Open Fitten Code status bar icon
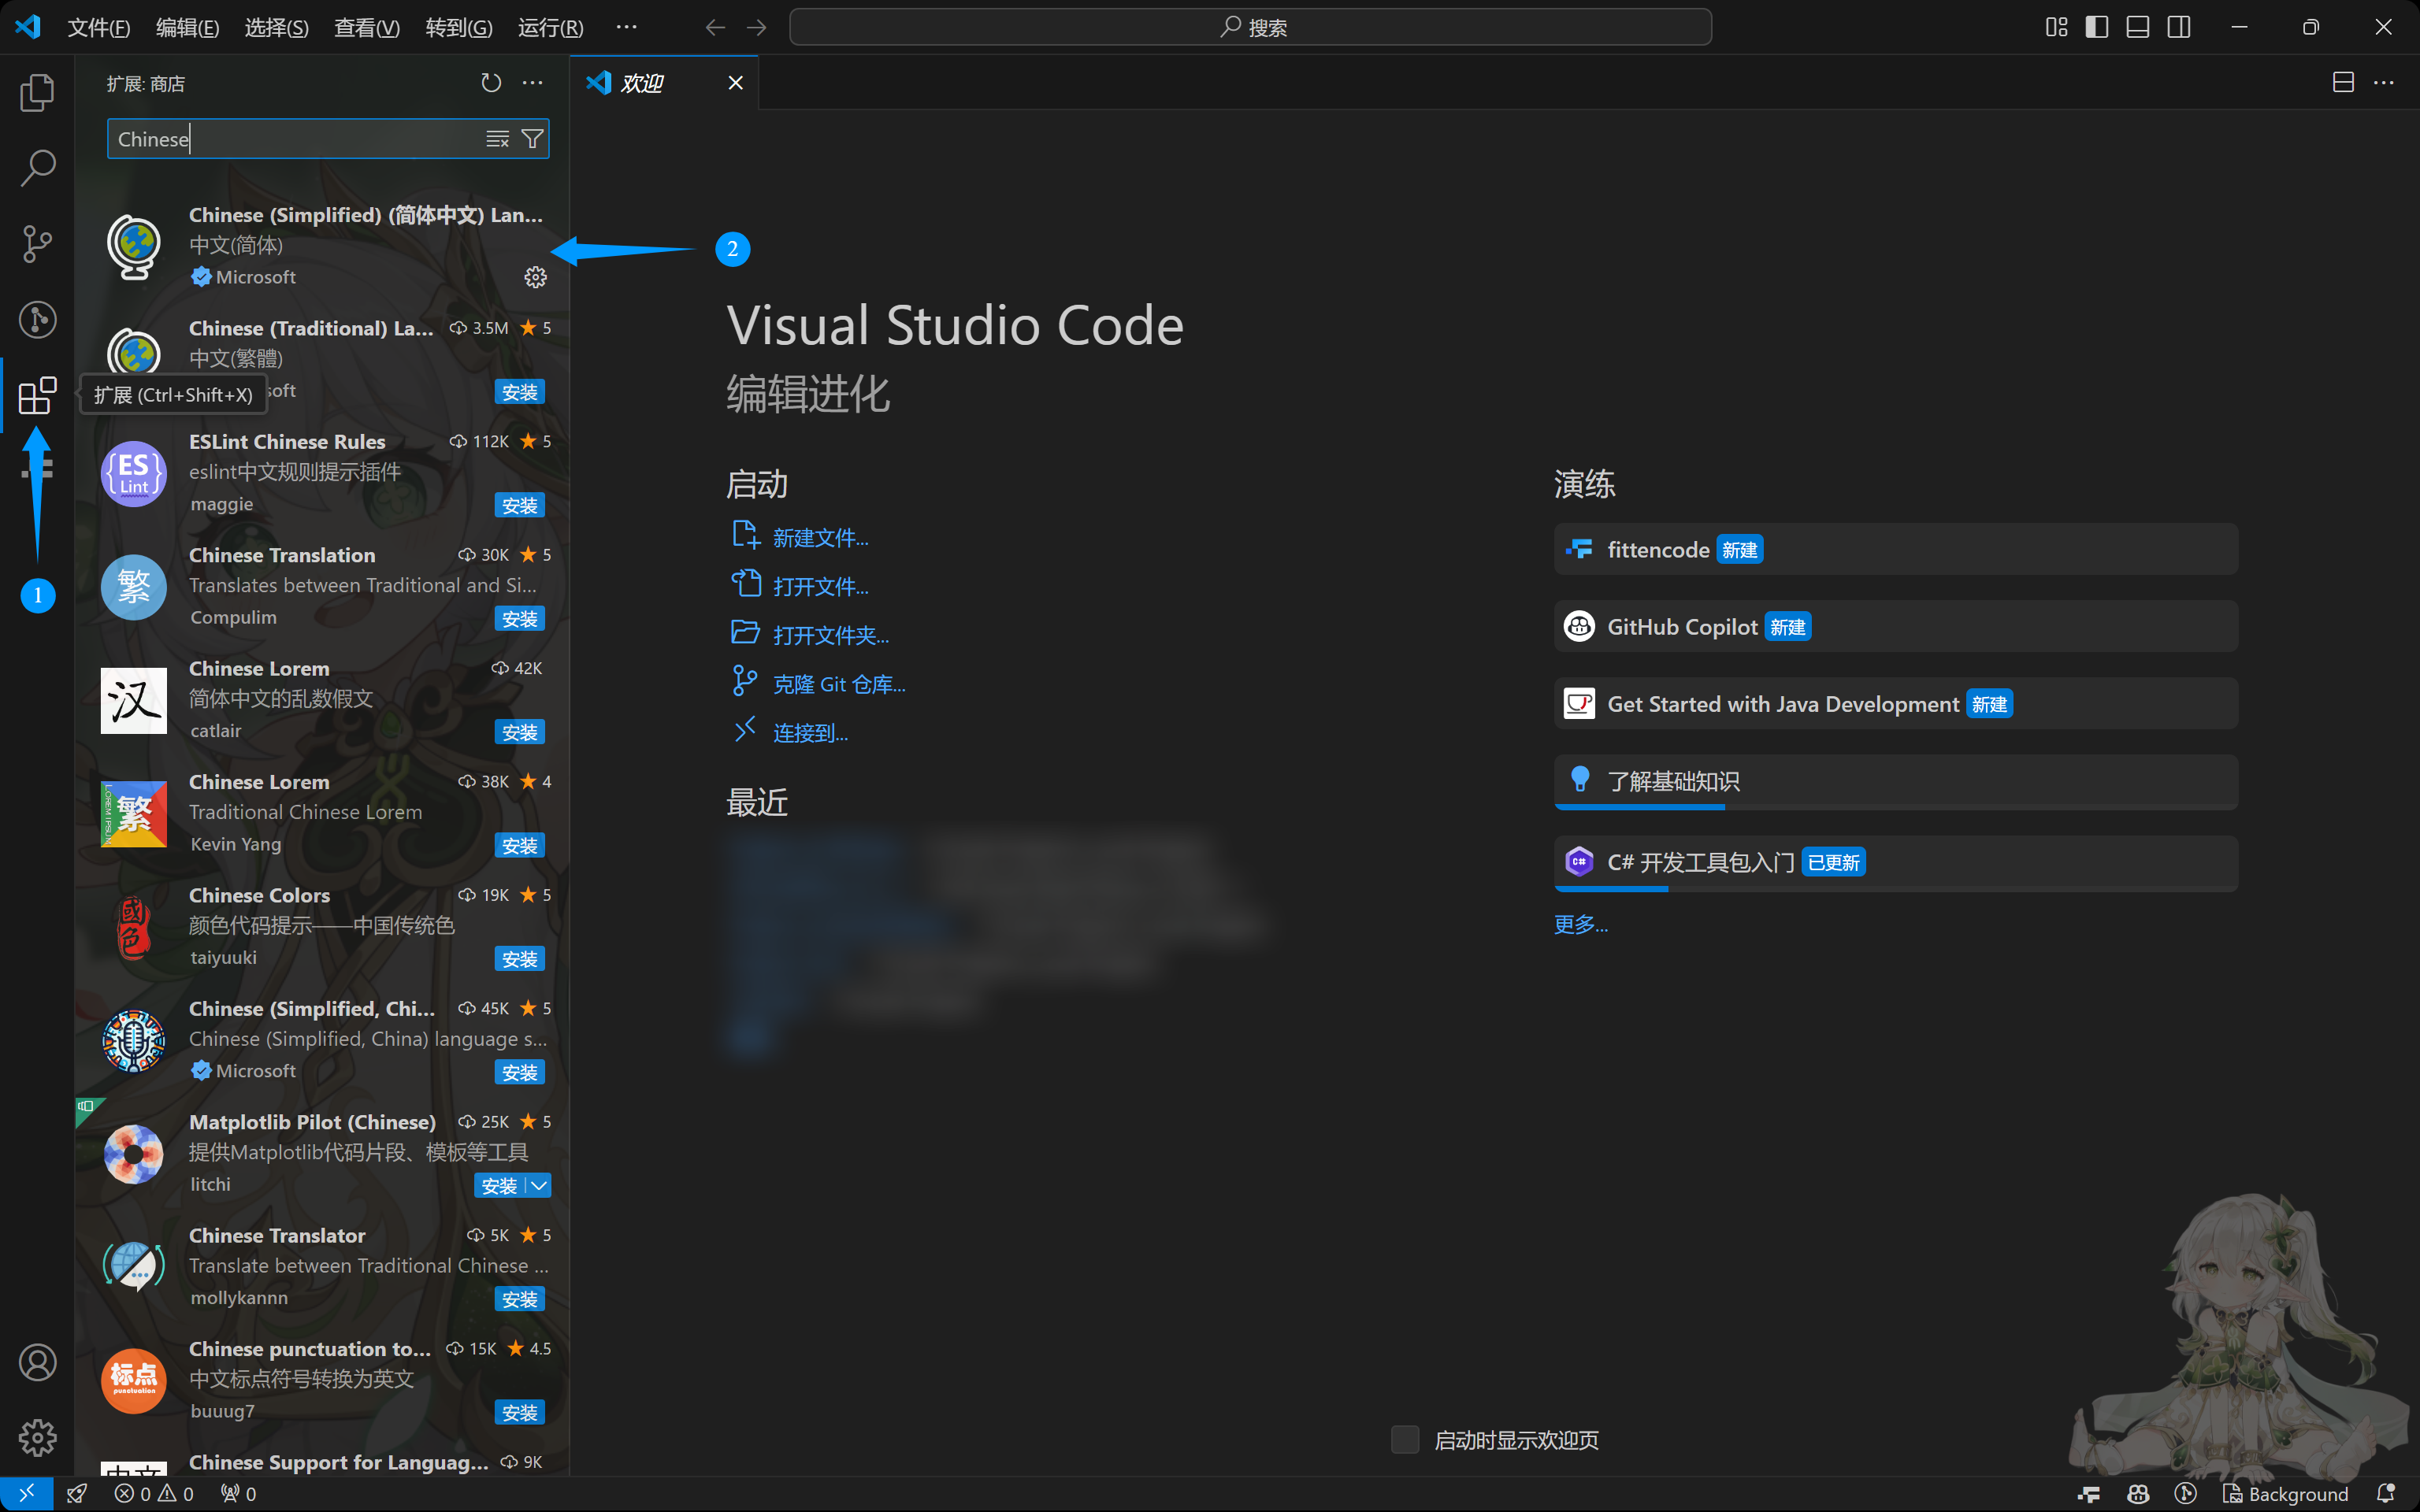 click(x=2089, y=1493)
